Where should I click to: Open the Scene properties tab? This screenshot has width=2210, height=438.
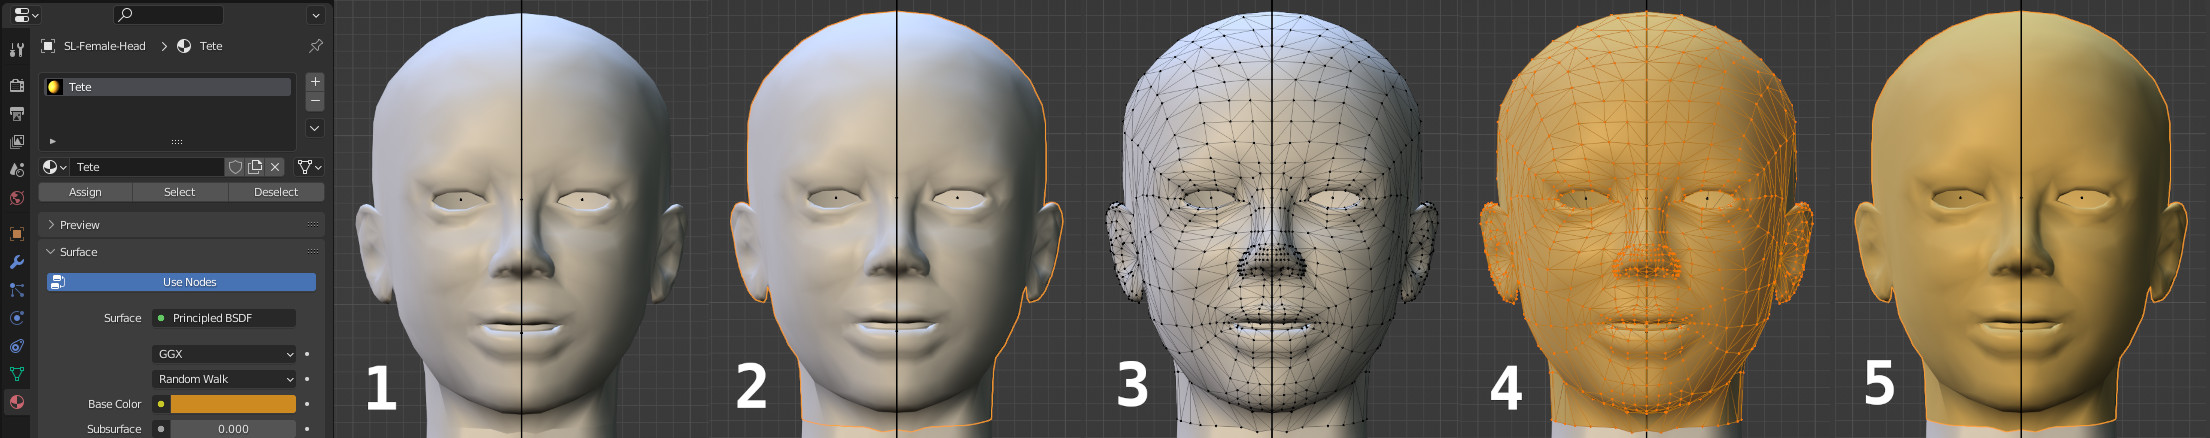click(17, 170)
